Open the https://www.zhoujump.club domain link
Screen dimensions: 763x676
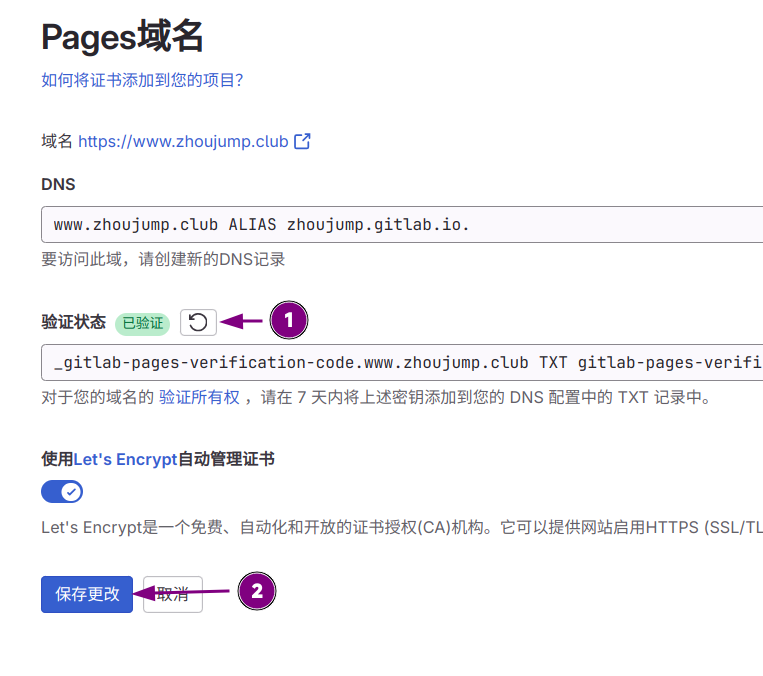[183, 141]
